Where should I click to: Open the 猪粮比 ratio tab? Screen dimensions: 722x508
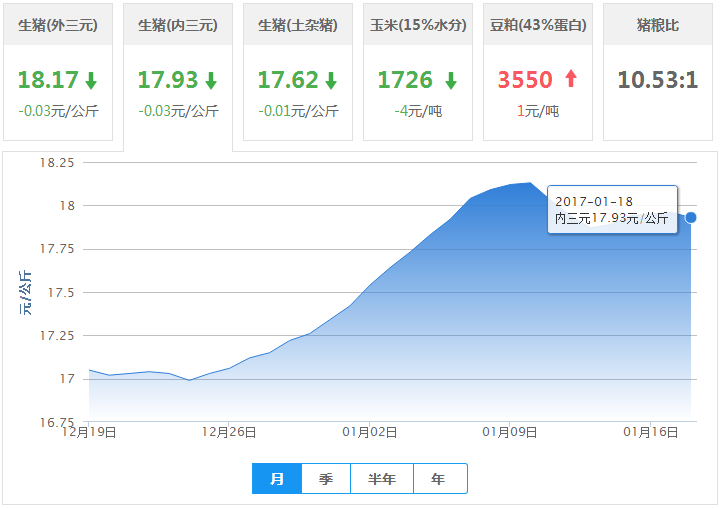657,25
